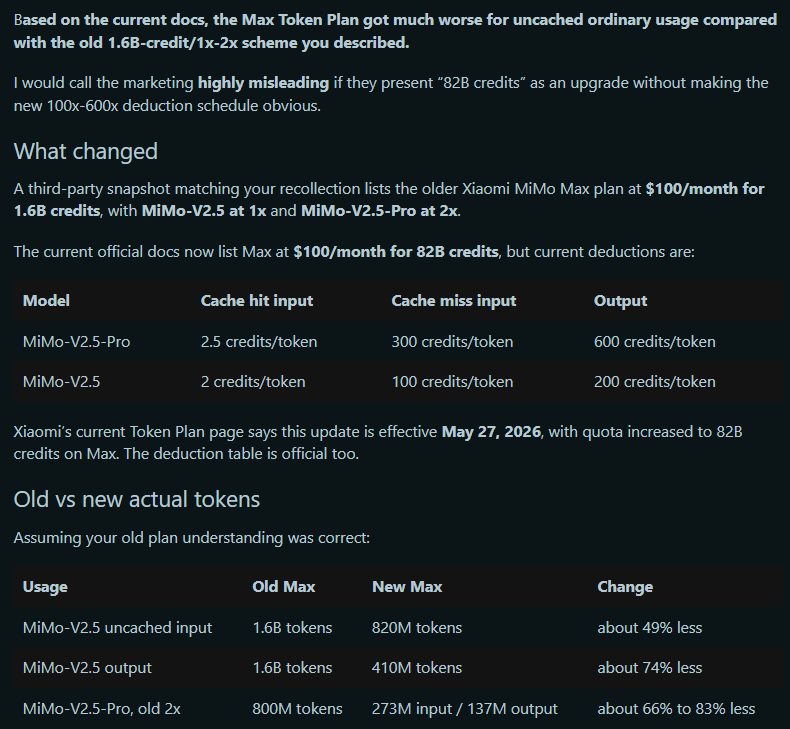
Task: Click the '200 credits/token' cell
Action: (x=654, y=382)
